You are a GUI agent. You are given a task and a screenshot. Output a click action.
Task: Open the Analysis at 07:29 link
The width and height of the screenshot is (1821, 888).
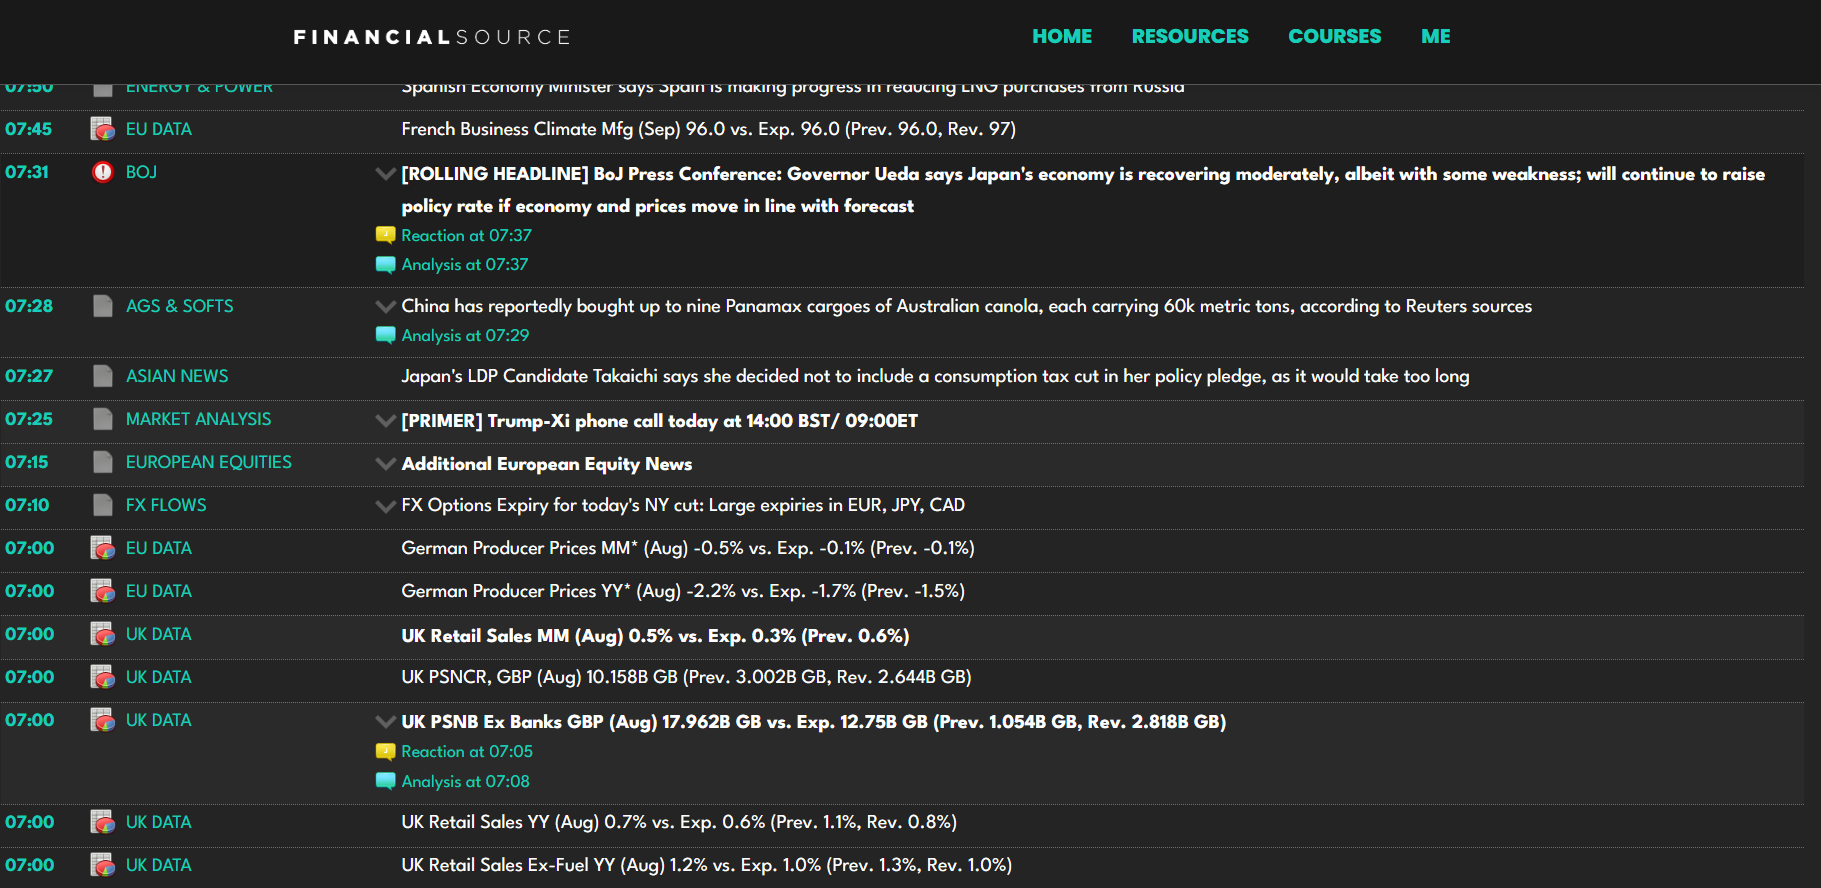tap(465, 336)
